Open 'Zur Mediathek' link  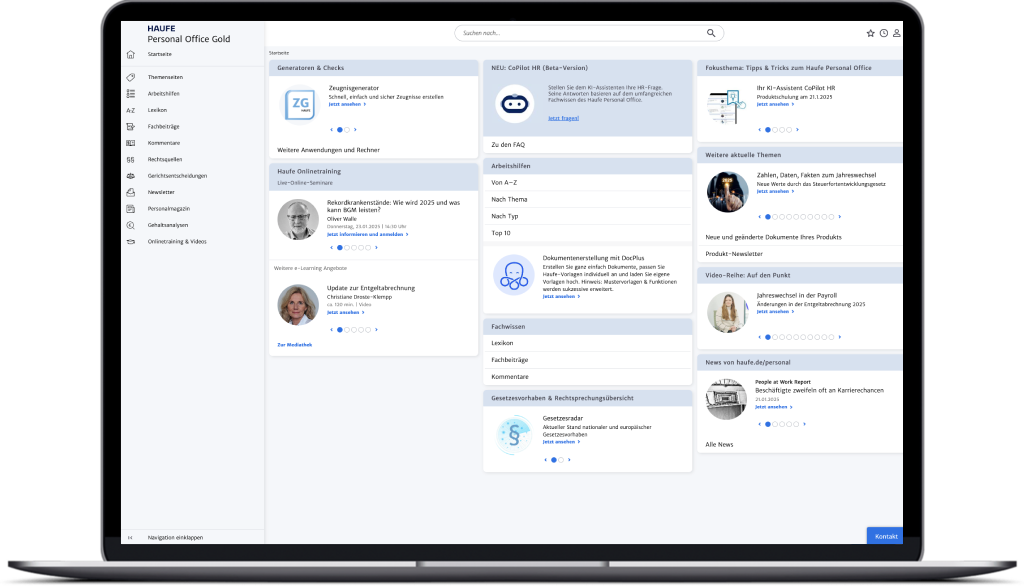(x=295, y=345)
